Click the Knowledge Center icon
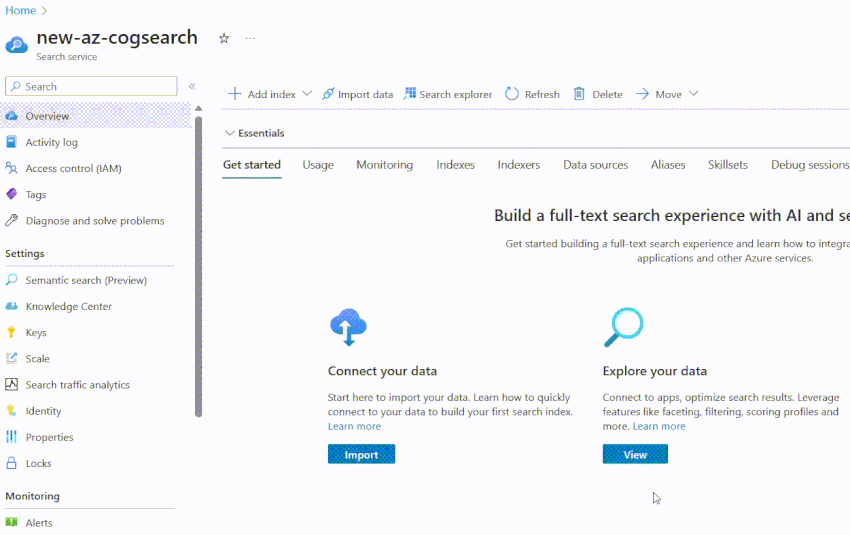The width and height of the screenshot is (850, 535). (11, 306)
